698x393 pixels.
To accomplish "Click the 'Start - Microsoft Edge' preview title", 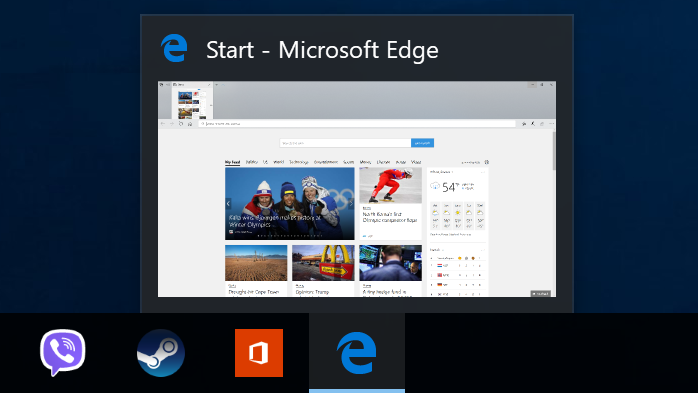I will pos(322,49).
